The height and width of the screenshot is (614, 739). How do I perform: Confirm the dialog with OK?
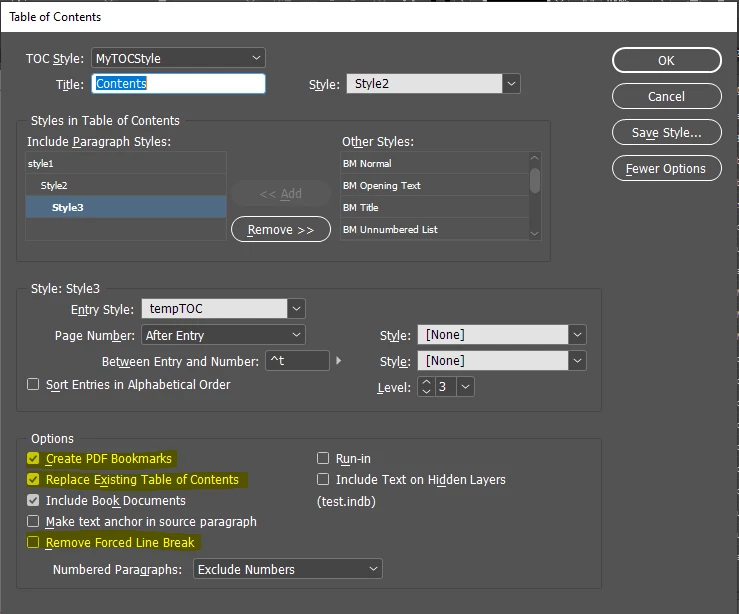pyautogui.click(x=666, y=60)
